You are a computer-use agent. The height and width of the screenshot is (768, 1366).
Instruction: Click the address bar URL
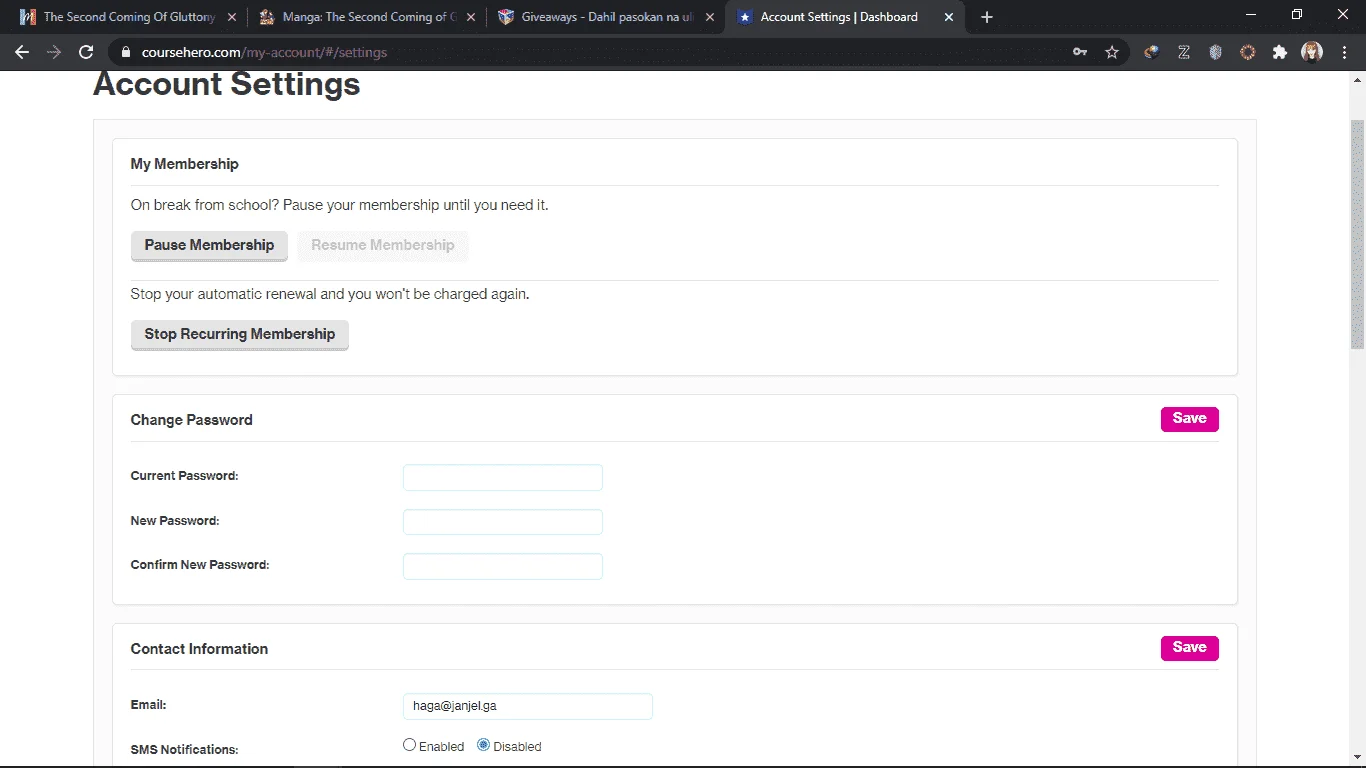tap(265, 52)
